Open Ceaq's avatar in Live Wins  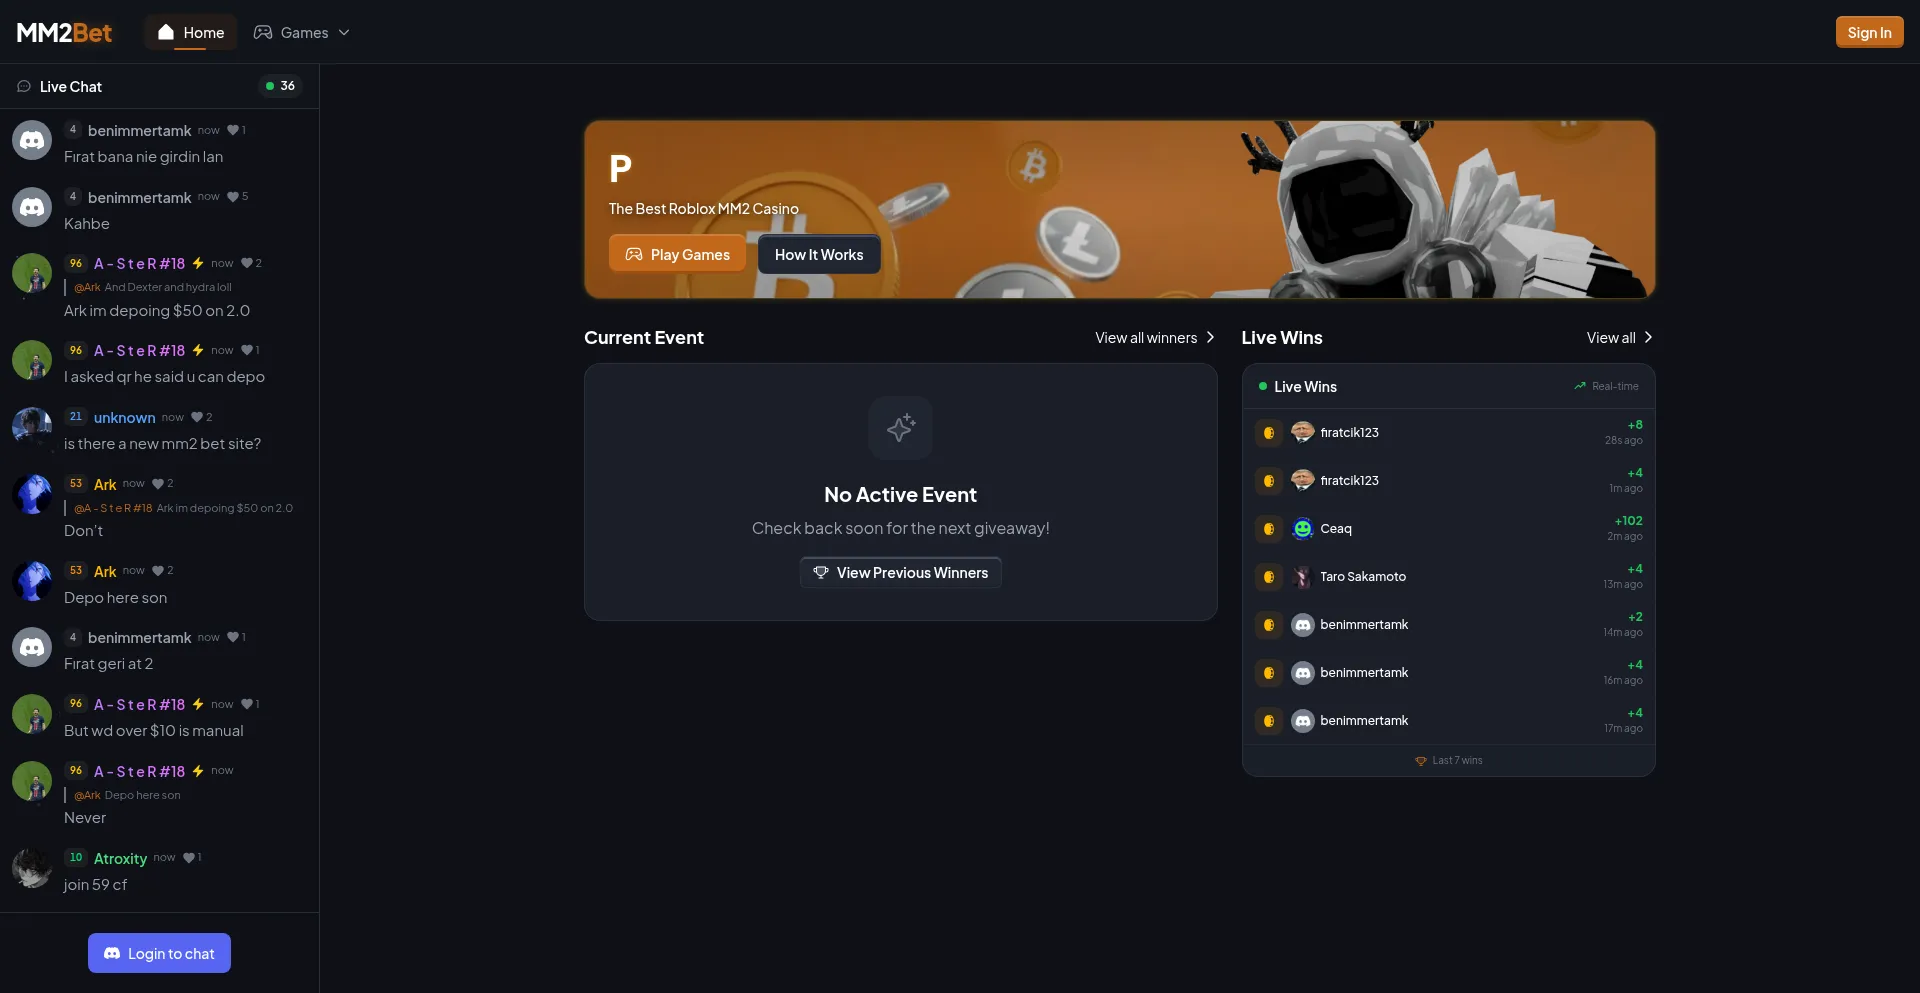[x=1303, y=529]
